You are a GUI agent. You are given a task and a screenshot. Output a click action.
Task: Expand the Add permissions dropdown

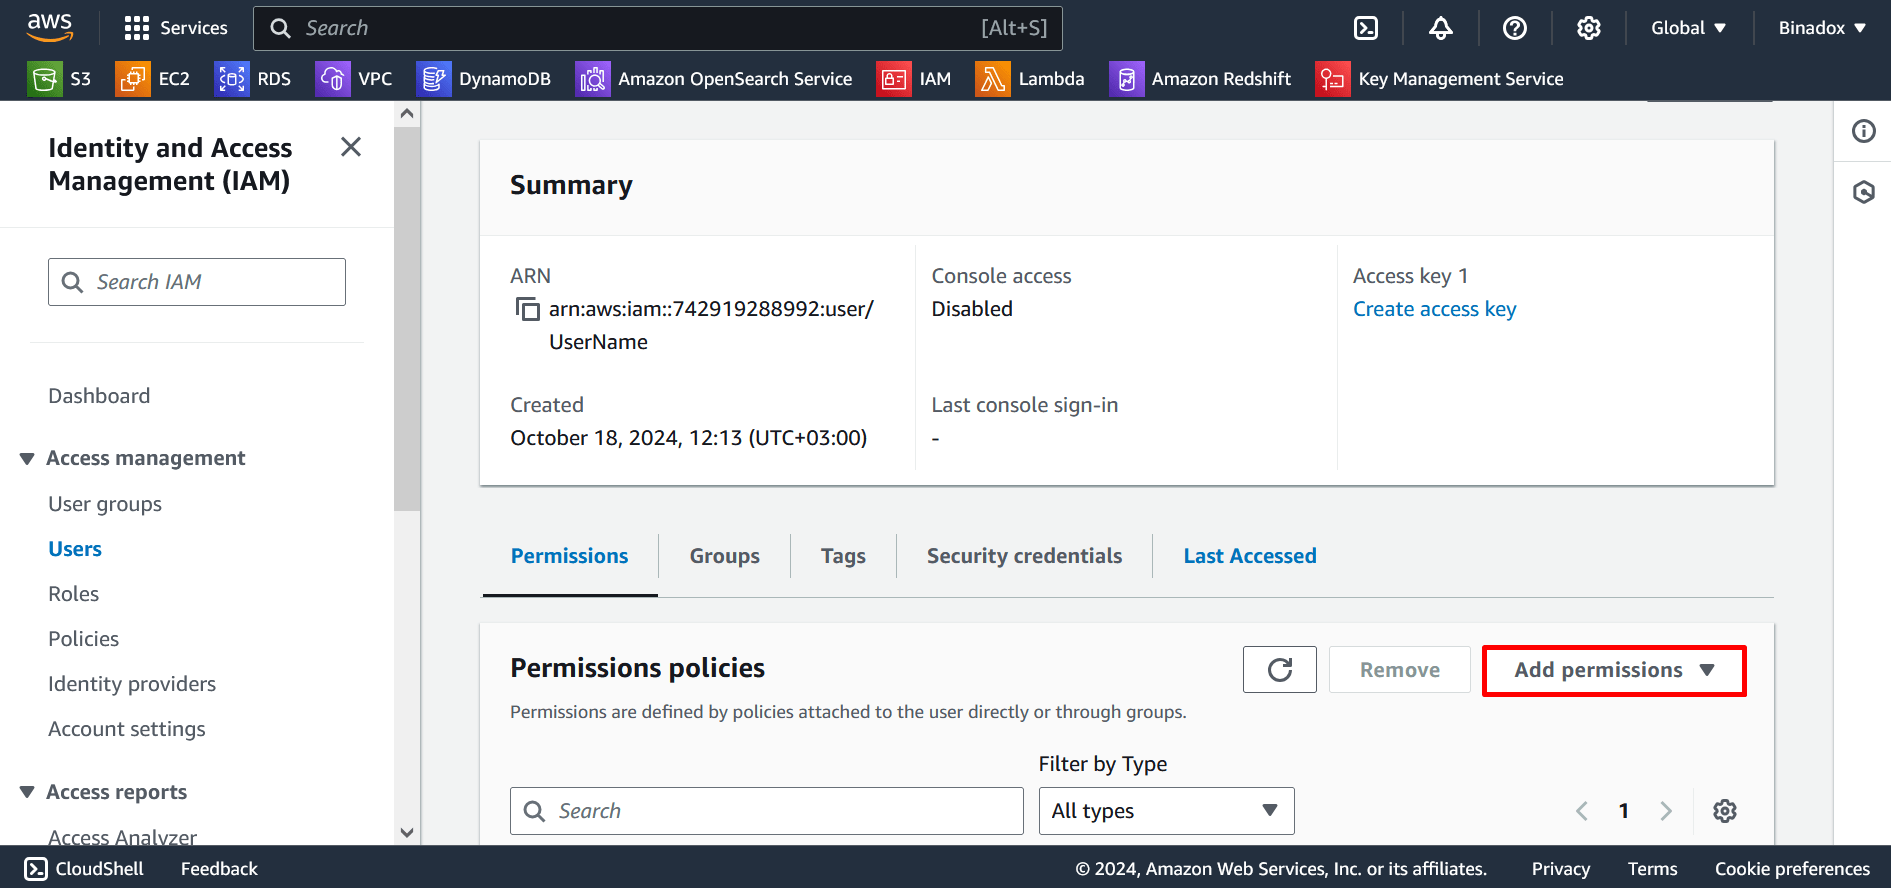(1614, 670)
